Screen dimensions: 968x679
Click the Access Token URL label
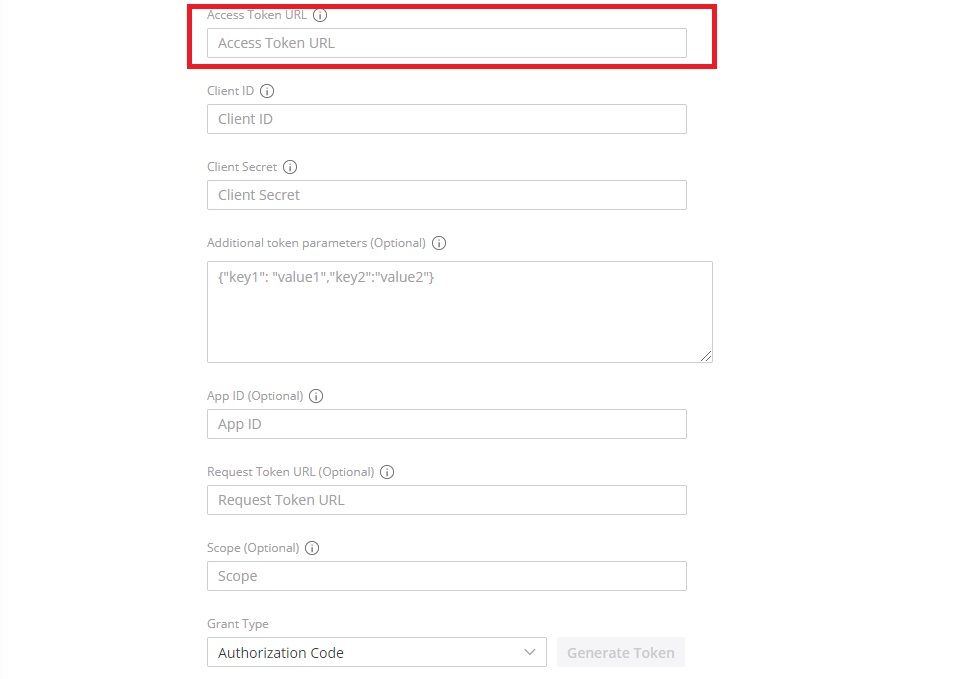click(x=257, y=15)
